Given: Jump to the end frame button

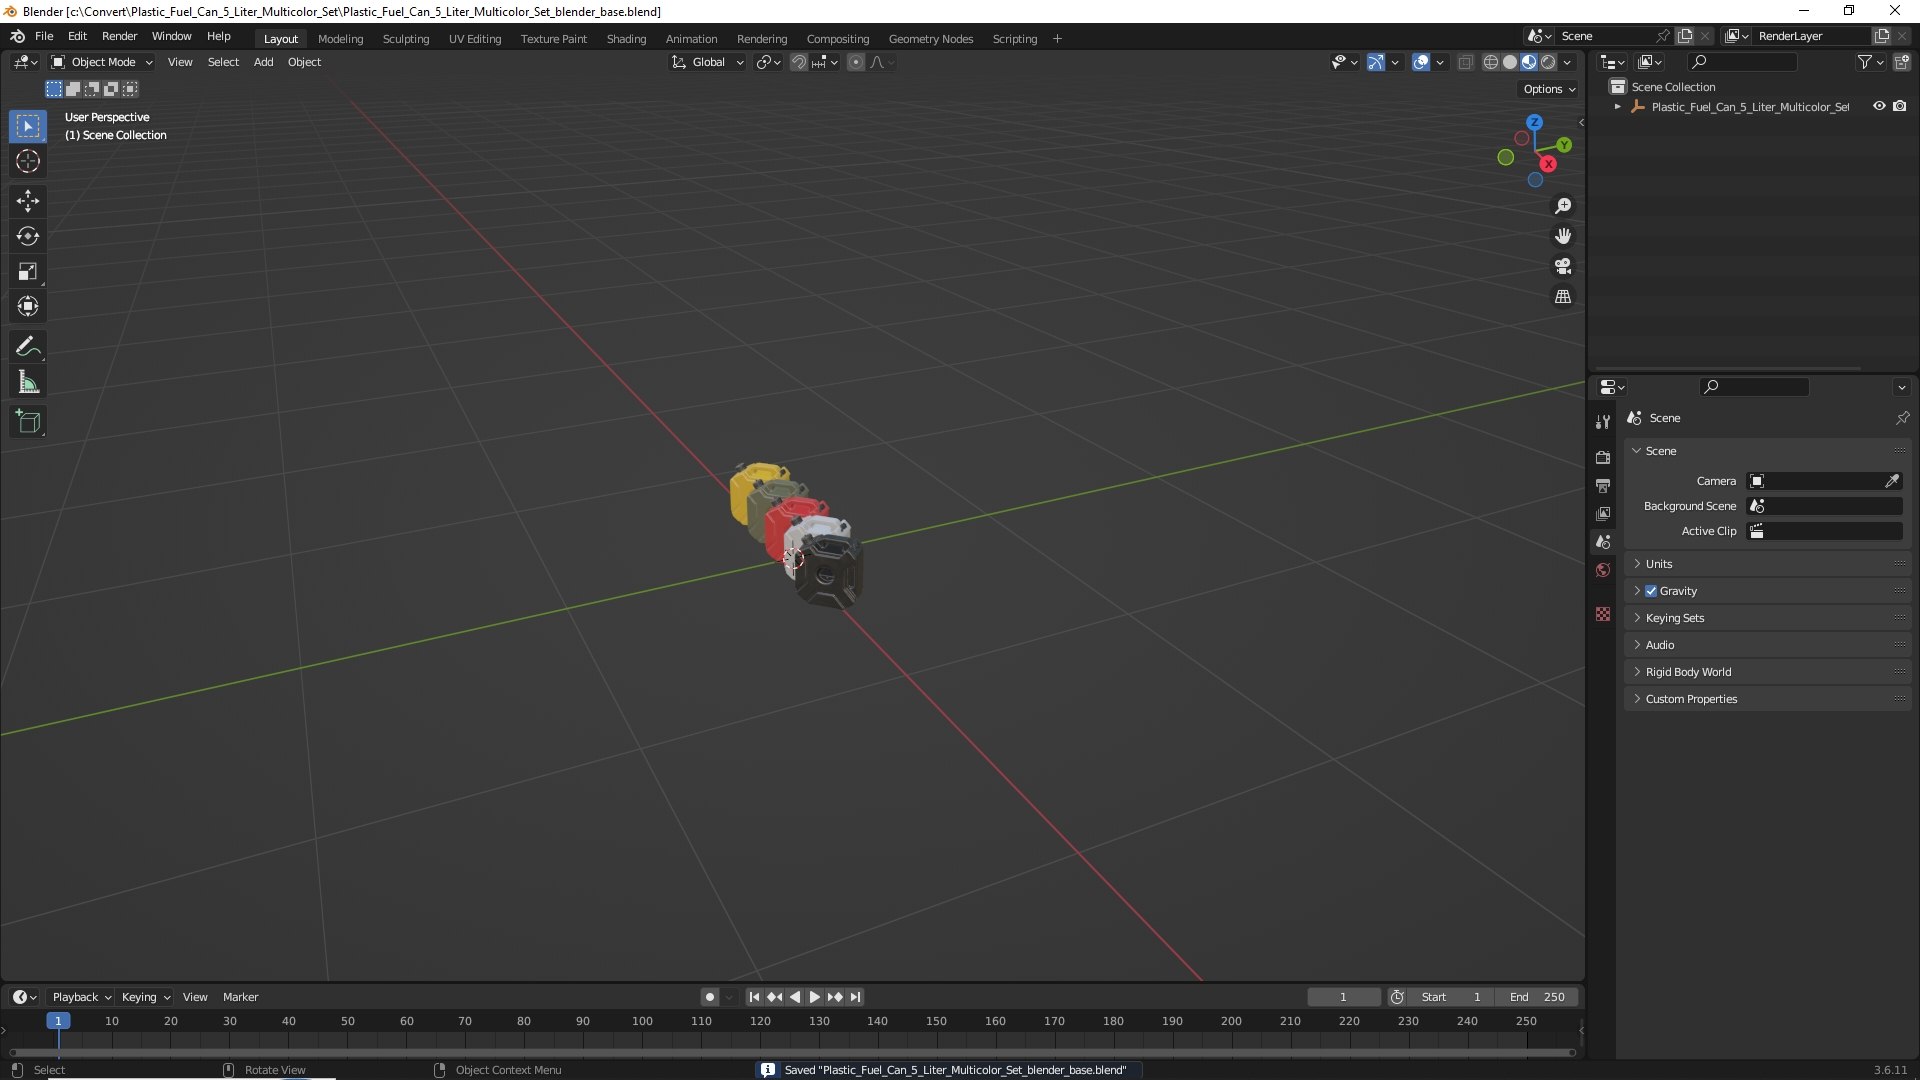Looking at the screenshot, I should (855, 997).
